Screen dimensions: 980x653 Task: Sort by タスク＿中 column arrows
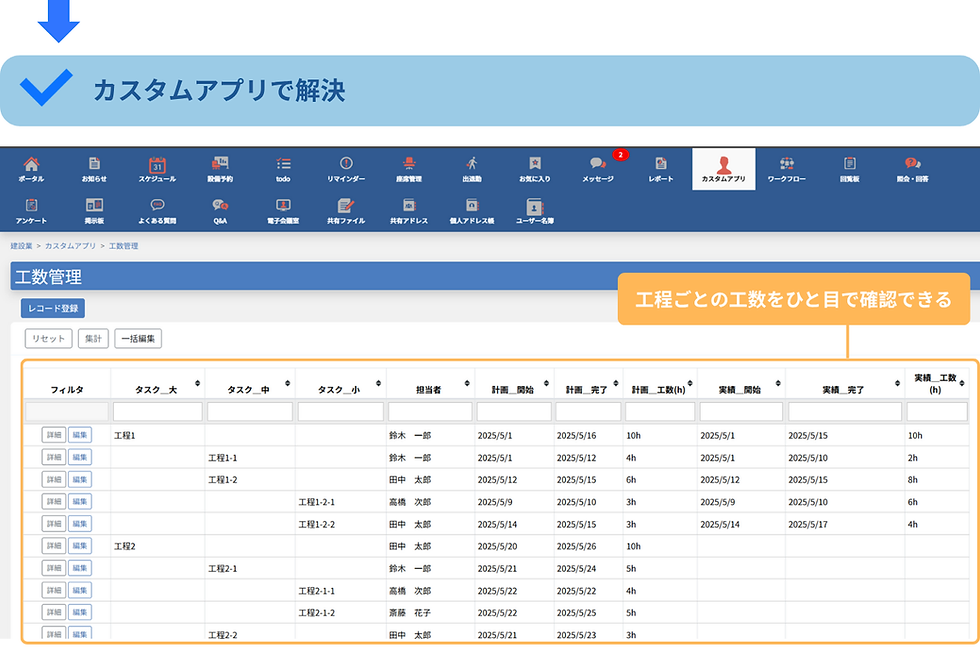(288, 383)
